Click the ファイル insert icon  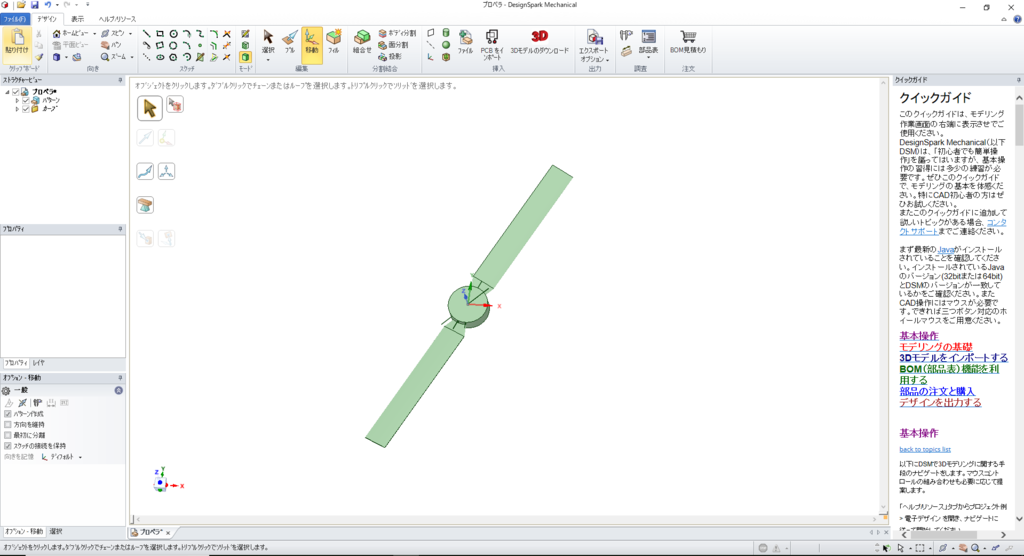pos(465,42)
